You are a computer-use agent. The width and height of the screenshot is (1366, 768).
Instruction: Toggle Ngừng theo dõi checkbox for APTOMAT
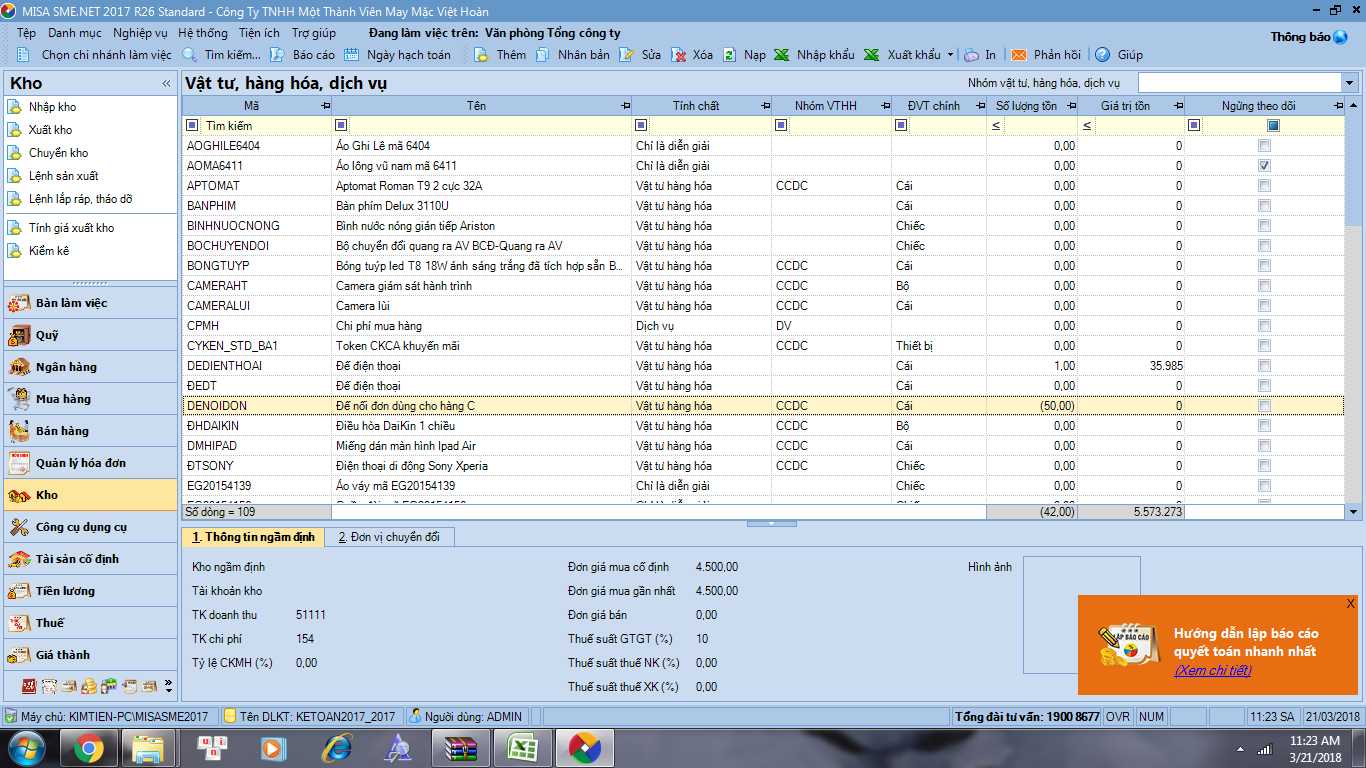point(1265,186)
